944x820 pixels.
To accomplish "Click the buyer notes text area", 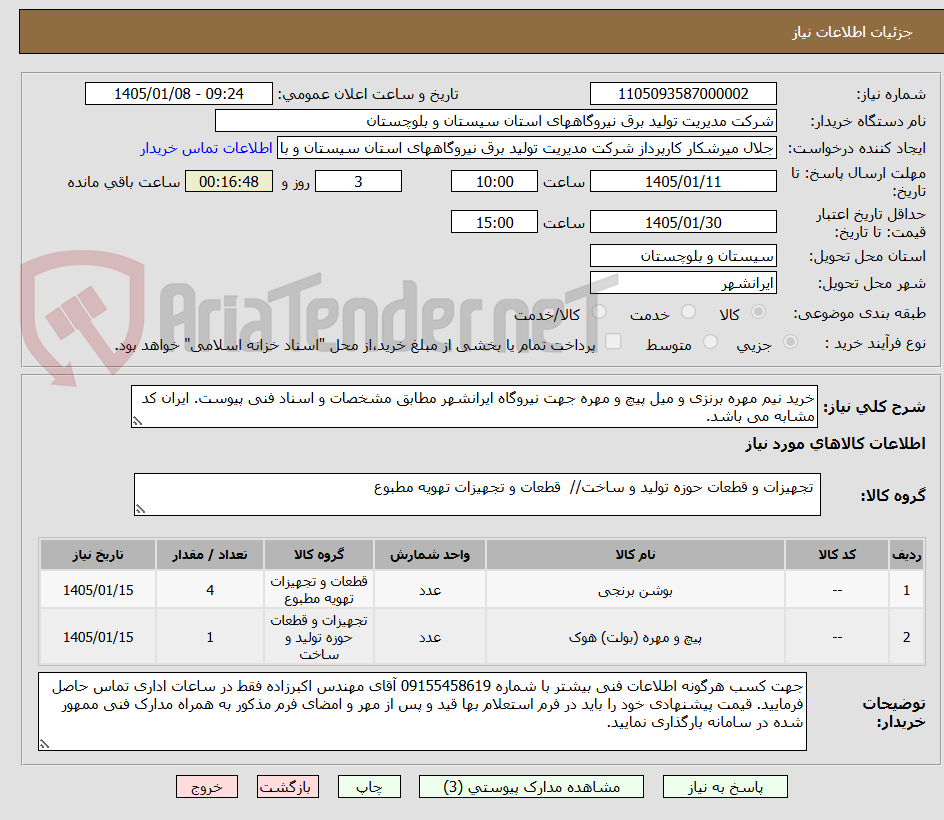I will click(422, 712).
